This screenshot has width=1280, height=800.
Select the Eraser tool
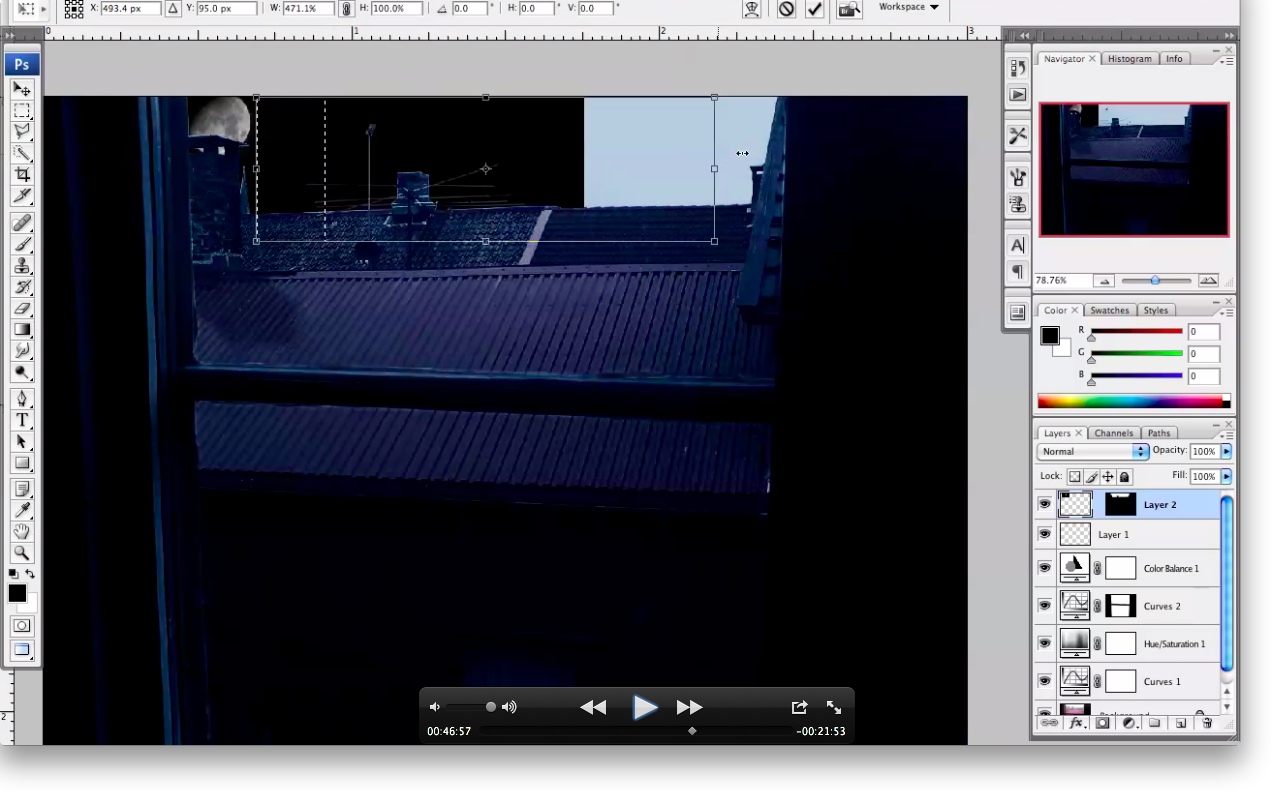point(22,308)
